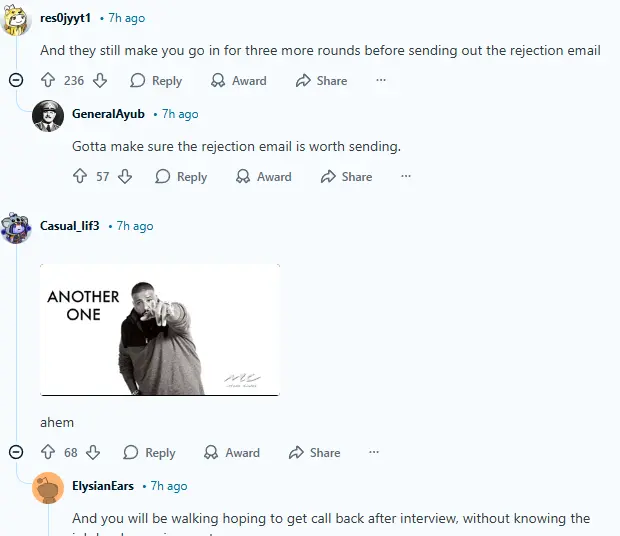620x536 pixels.
Task: Collapse Casual_lif3's comment thread
Action: pos(15,453)
